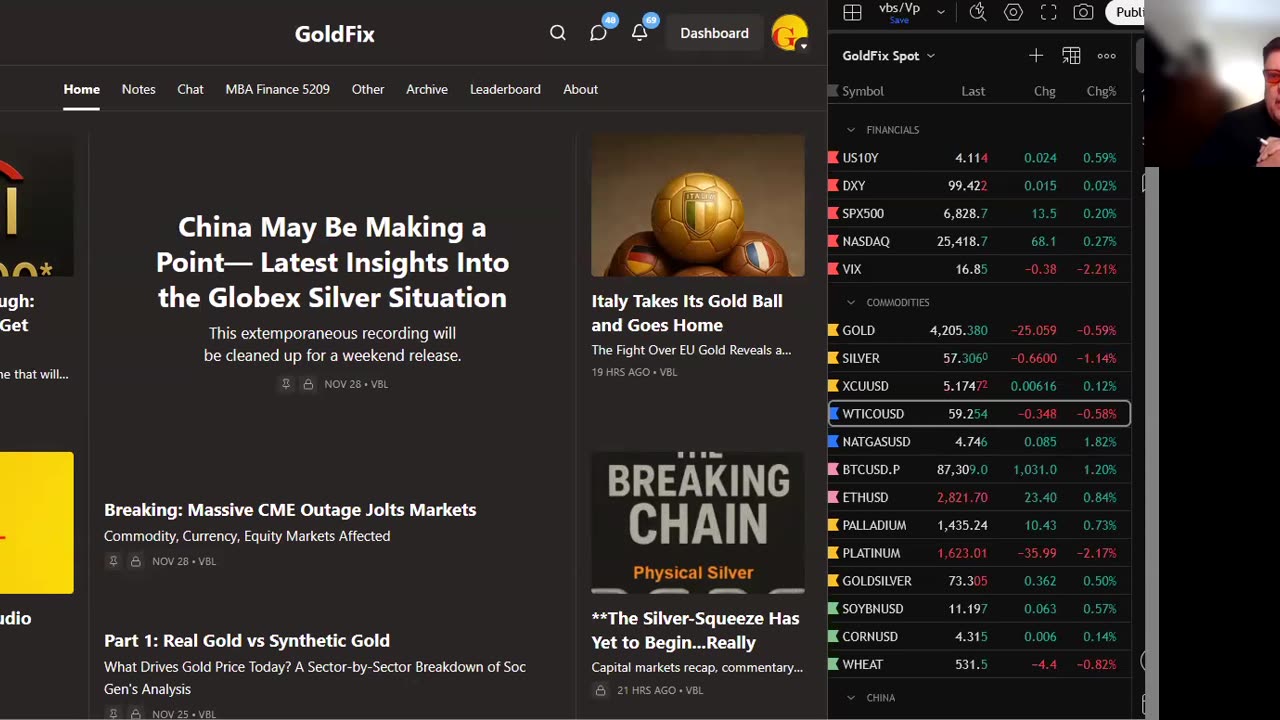Open the Other tab
This screenshot has height=720, width=1280.
[x=368, y=89]
